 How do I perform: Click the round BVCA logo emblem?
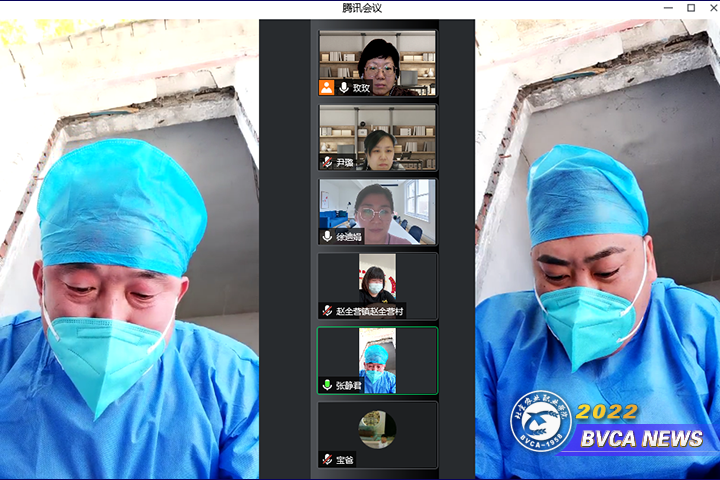541,421
